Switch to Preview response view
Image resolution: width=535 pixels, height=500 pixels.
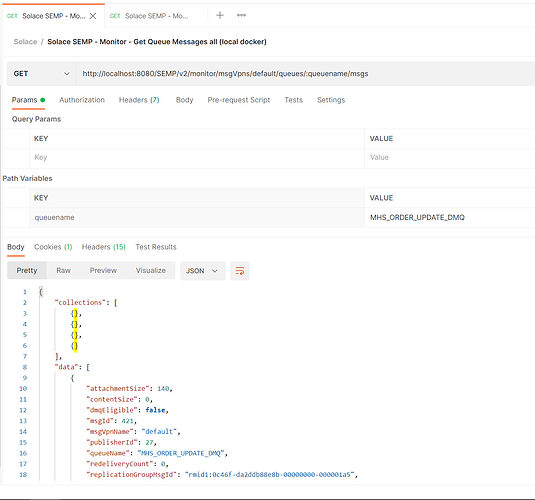point(103,271)
